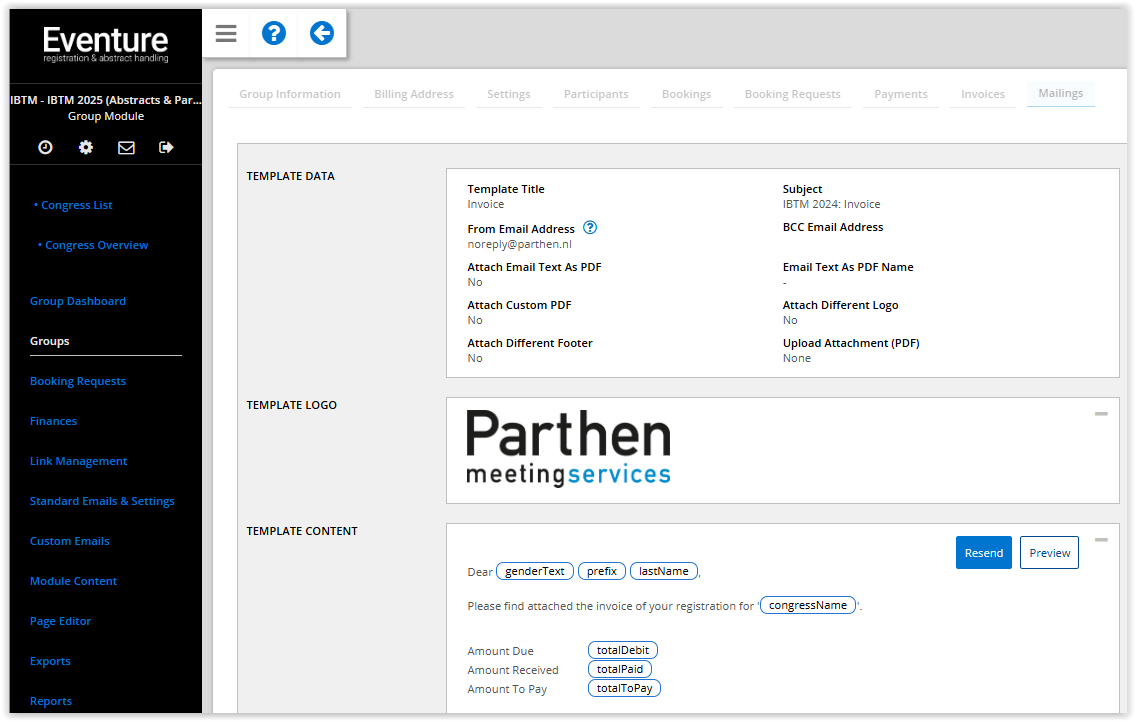The height and width of the screenshot is (721, 1135).
Task: Switch to the Participants tab
Action: 596,94
